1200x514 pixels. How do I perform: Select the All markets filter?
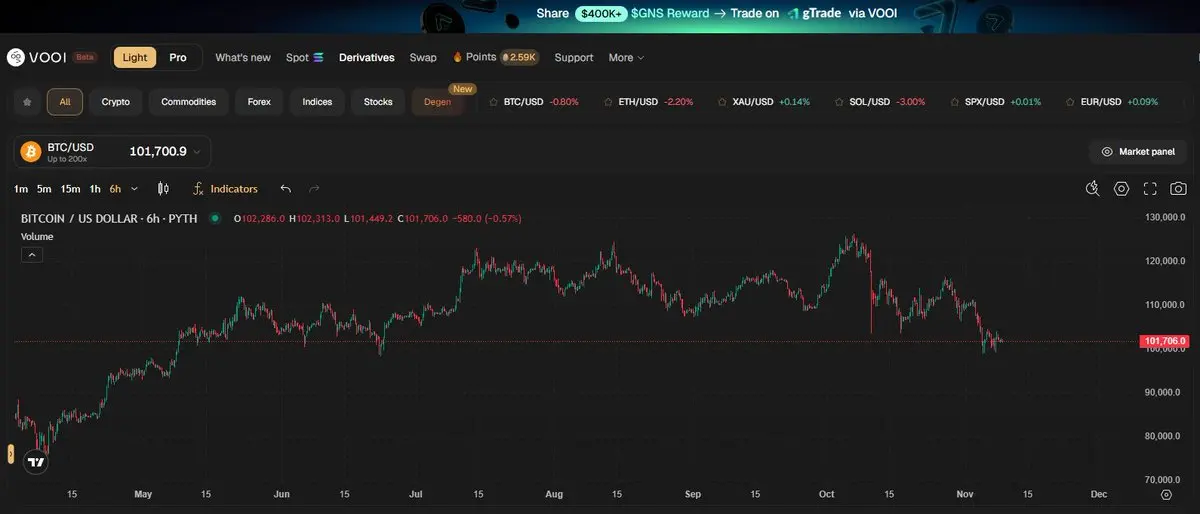point(65,102)
